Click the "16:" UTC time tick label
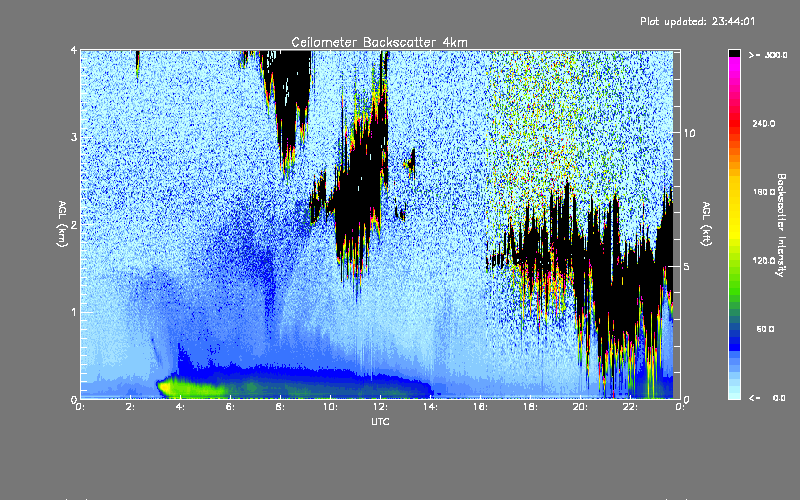 (480, 407)
